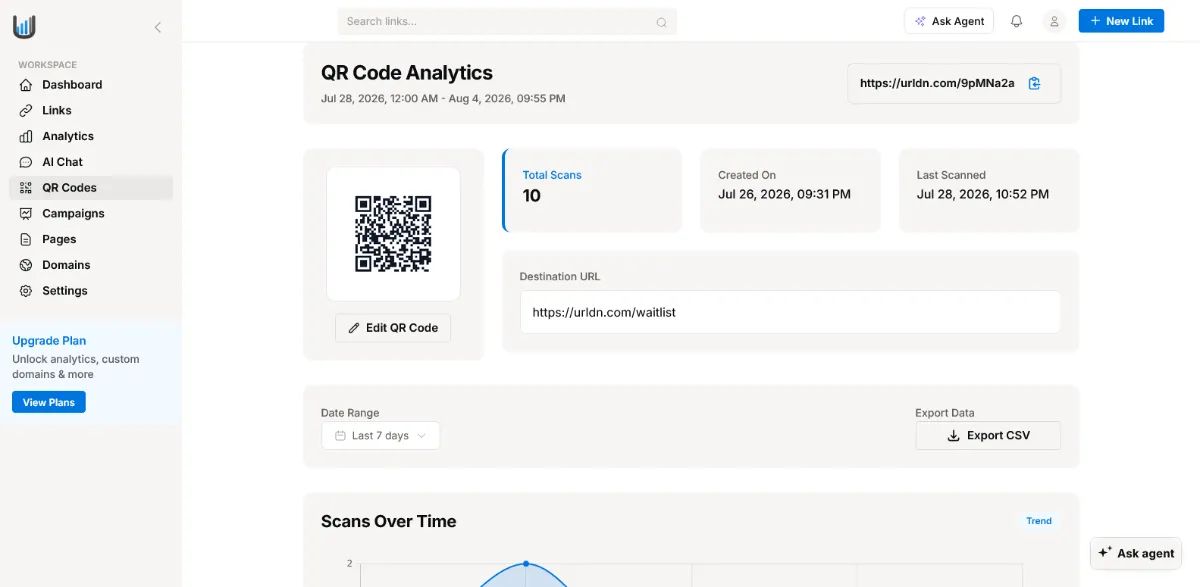Open Pages in the sidebar
This screenshot has height=587, width=1200.
pyautogui.click(x=90, y=239)
